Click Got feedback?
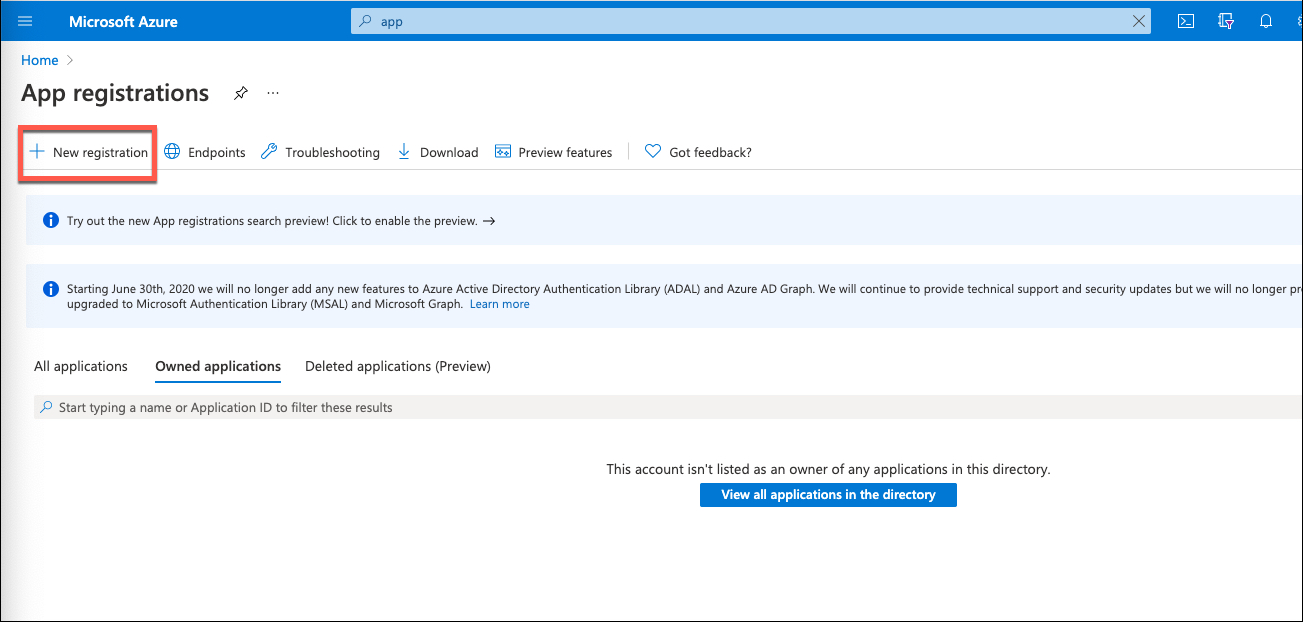 click(x=698, y=152)
